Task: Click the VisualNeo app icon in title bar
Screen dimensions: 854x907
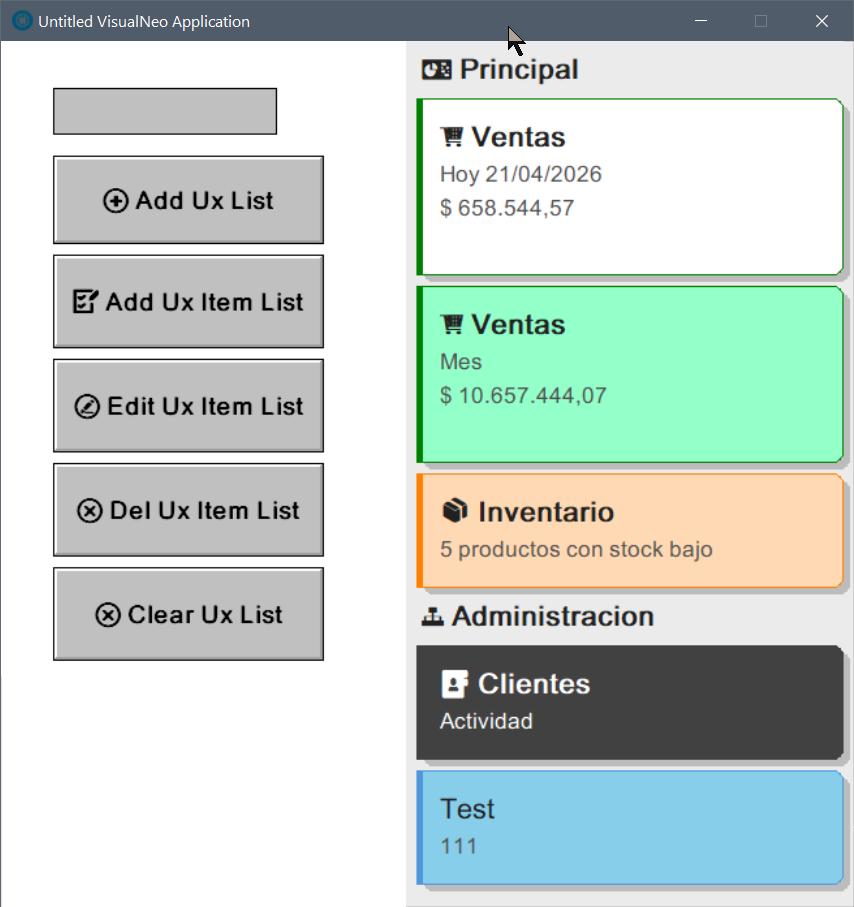Action: pyautogui.click(x=21, y=21)
